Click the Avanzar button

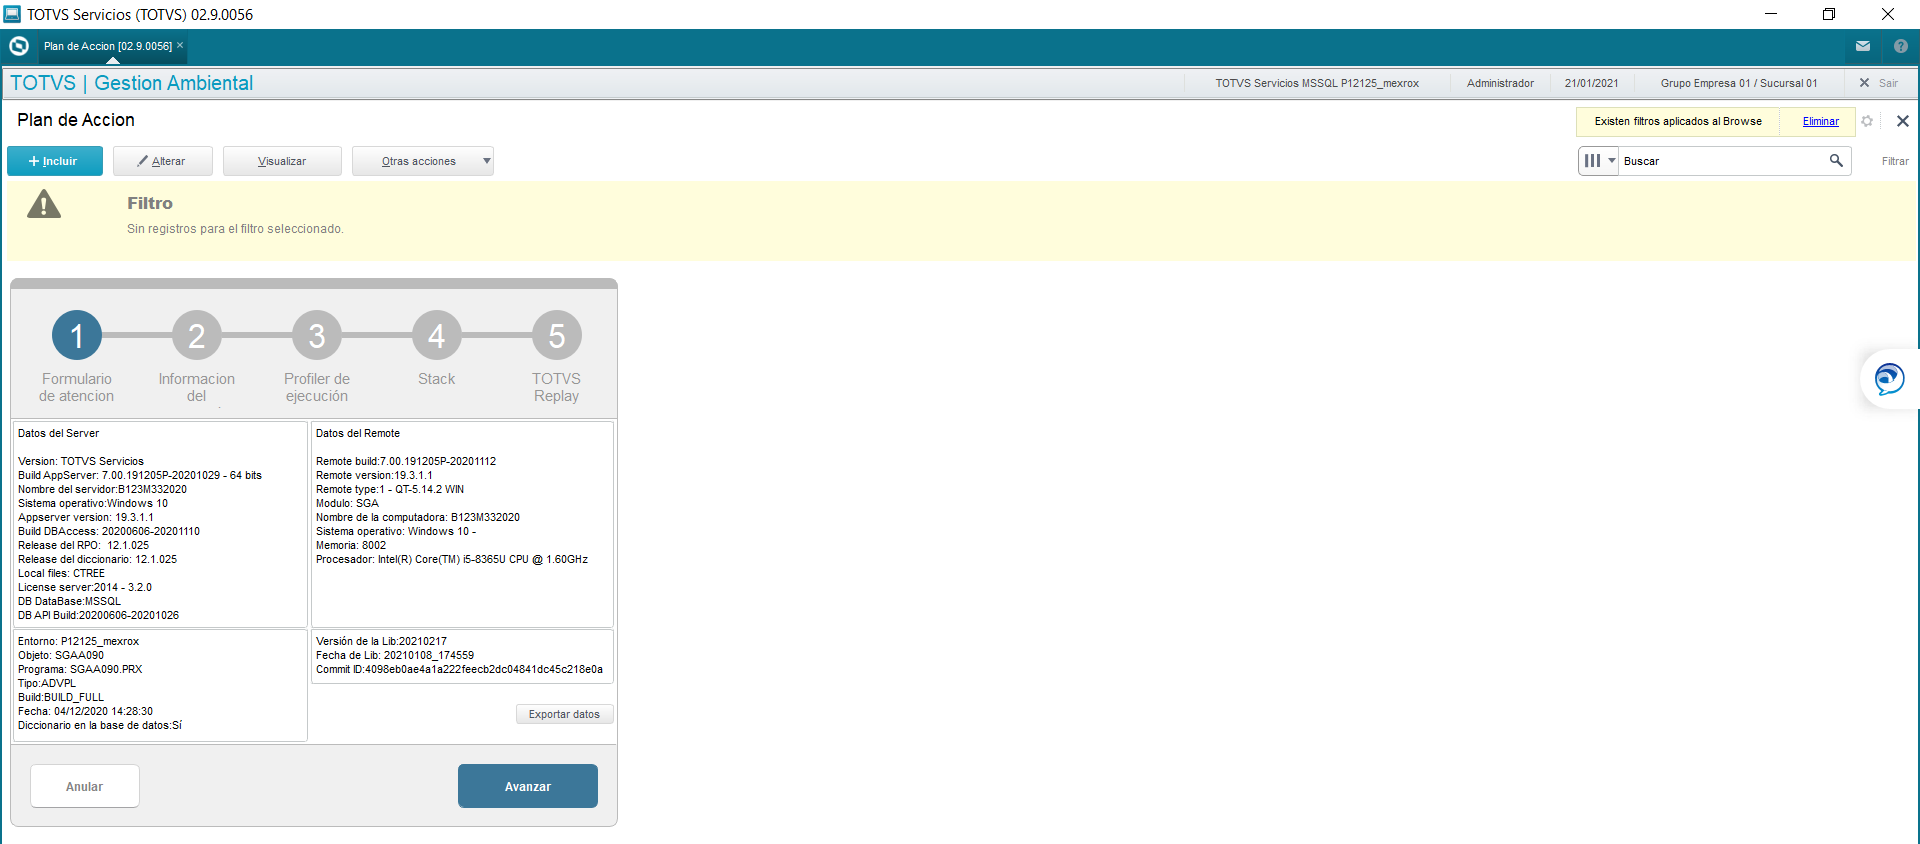tap(528, 786)
